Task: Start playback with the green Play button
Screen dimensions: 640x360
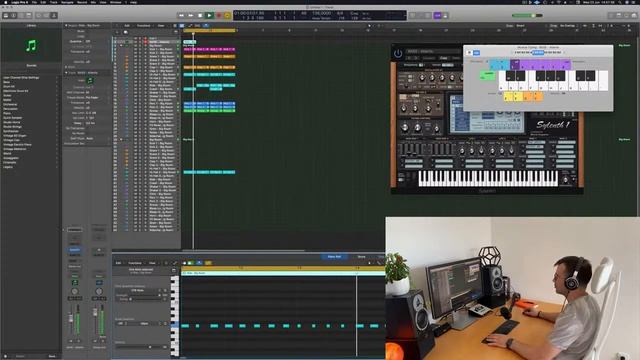Action: point(209,16)
